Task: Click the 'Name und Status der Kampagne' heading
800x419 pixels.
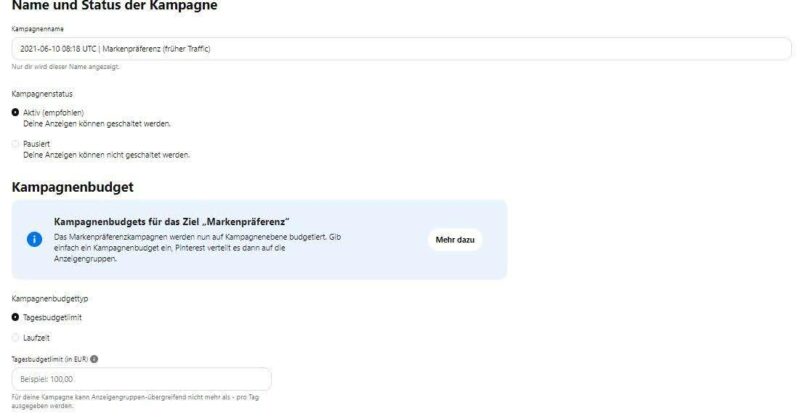Action: (114, 6)
